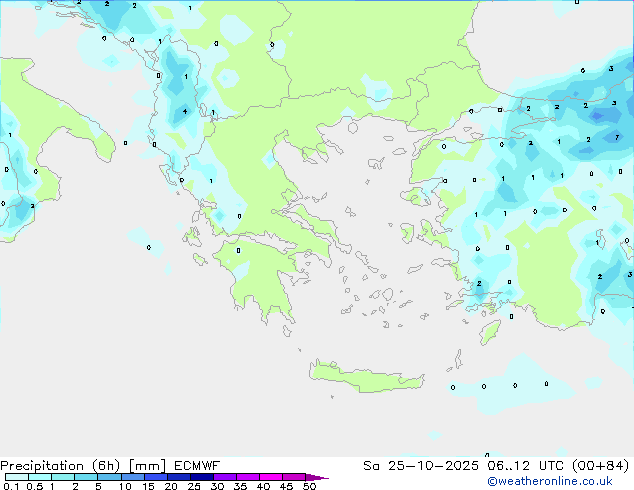Click the legend scale label 45
Image resolution: width=634 pixels, height=490 pixels.
click(286, 486)
